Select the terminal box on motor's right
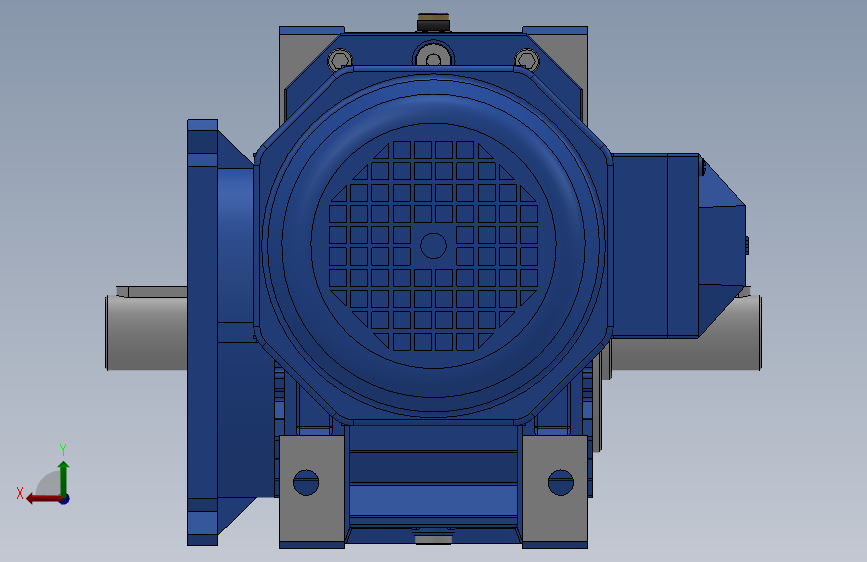Image resolution: width=867 pixels, height=562 pixels. [679, 246]
